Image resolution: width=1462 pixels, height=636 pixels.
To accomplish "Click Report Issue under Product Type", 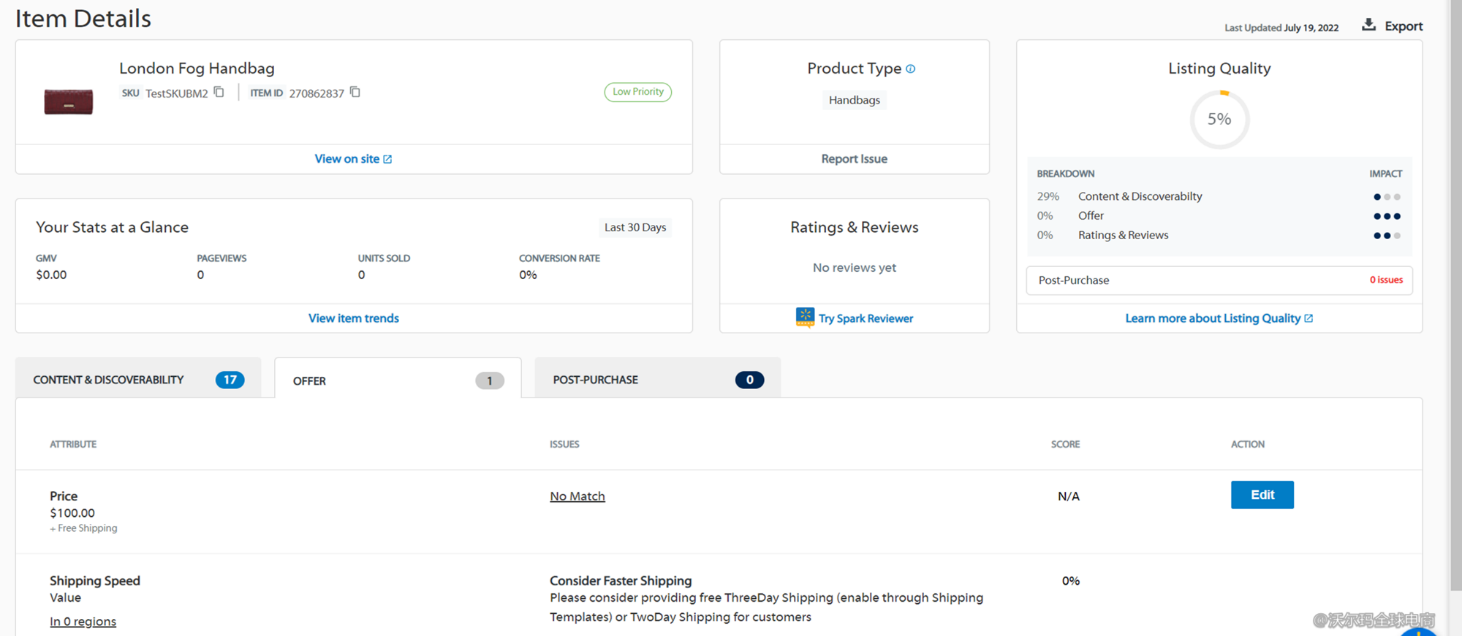I will pos(854,158).
